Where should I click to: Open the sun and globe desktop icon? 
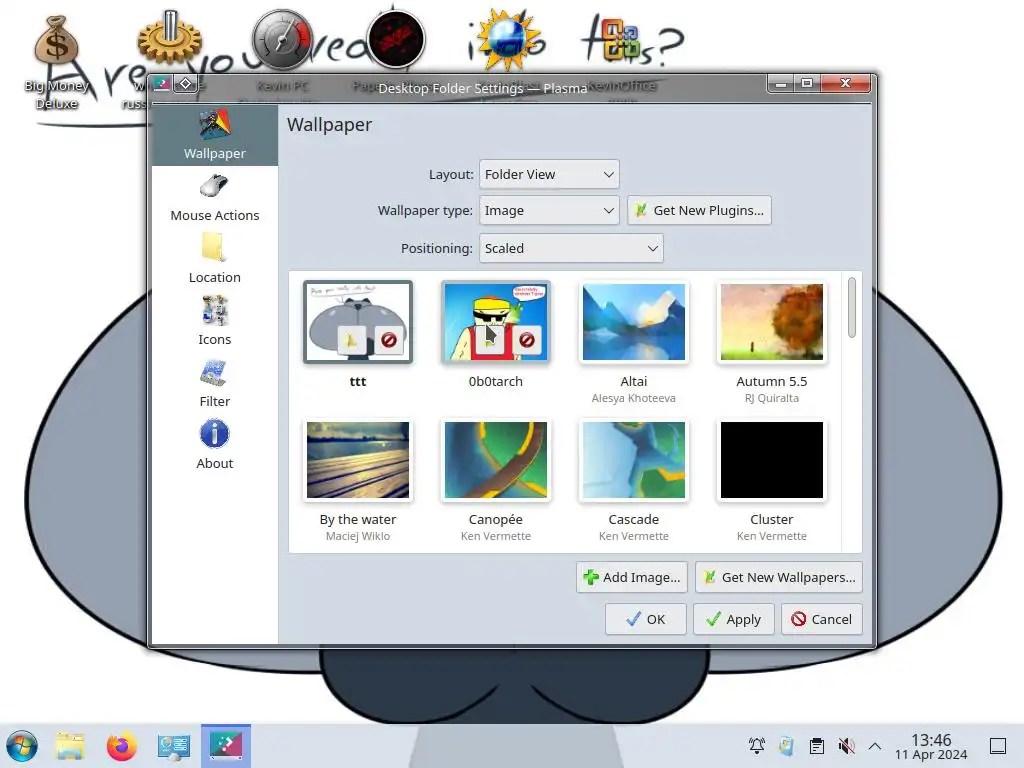tap(509, 39)
